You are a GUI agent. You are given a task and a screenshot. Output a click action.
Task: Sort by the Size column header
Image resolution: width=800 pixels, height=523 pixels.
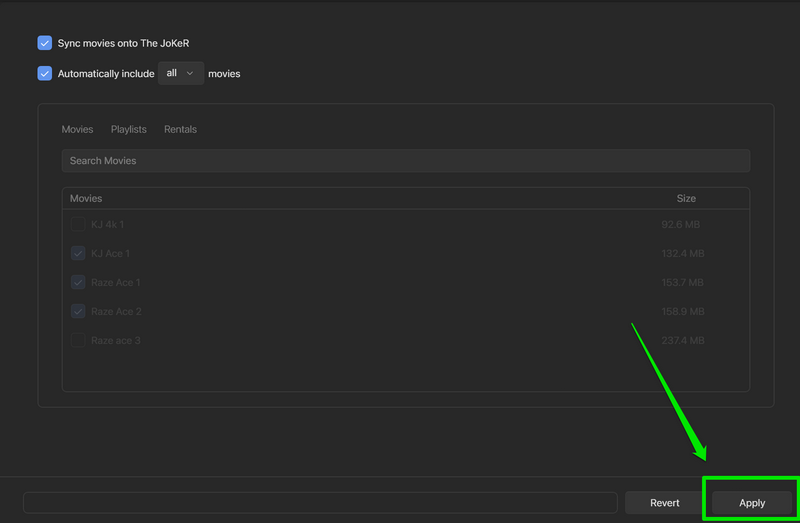tap(685, 198)
